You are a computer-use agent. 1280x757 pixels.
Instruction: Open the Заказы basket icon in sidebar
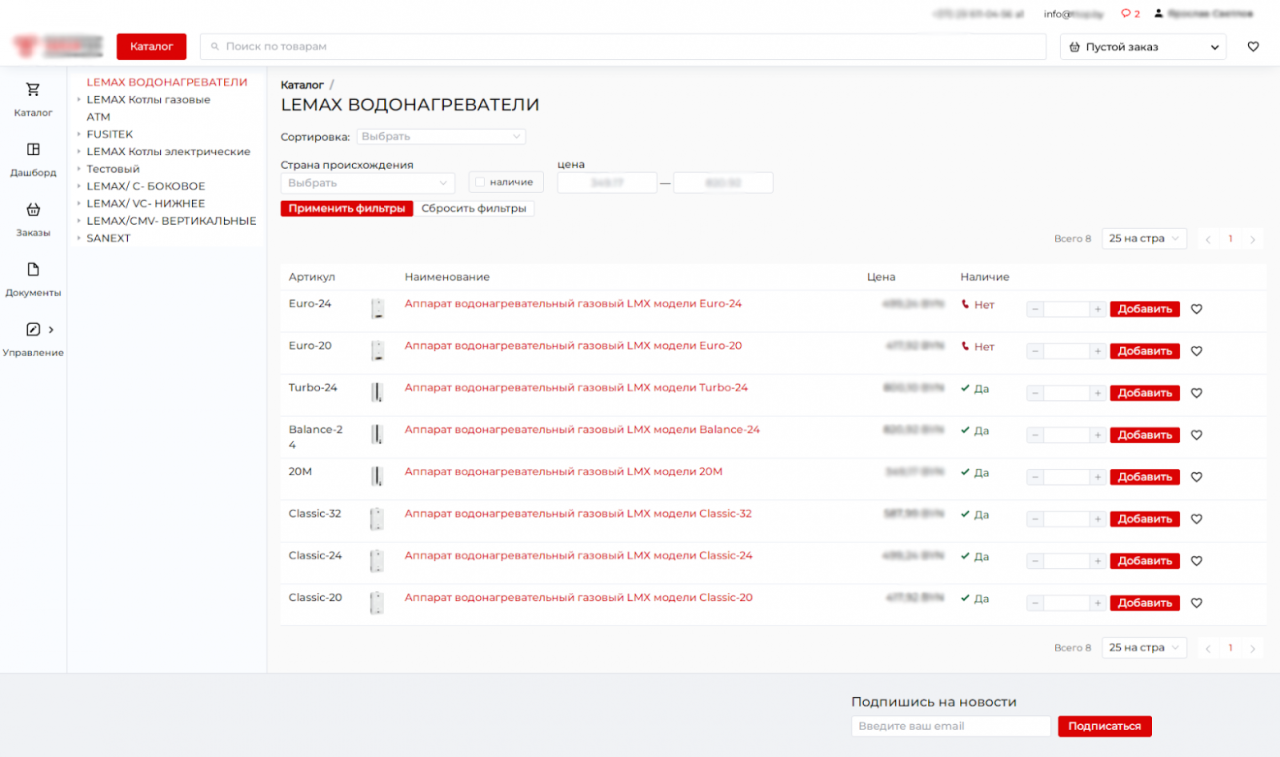coord(33,210)
